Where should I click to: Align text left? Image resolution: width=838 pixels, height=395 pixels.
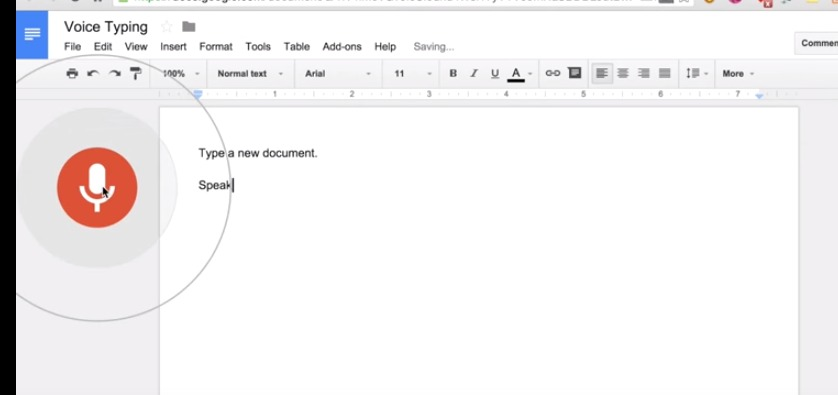[602, 74]
